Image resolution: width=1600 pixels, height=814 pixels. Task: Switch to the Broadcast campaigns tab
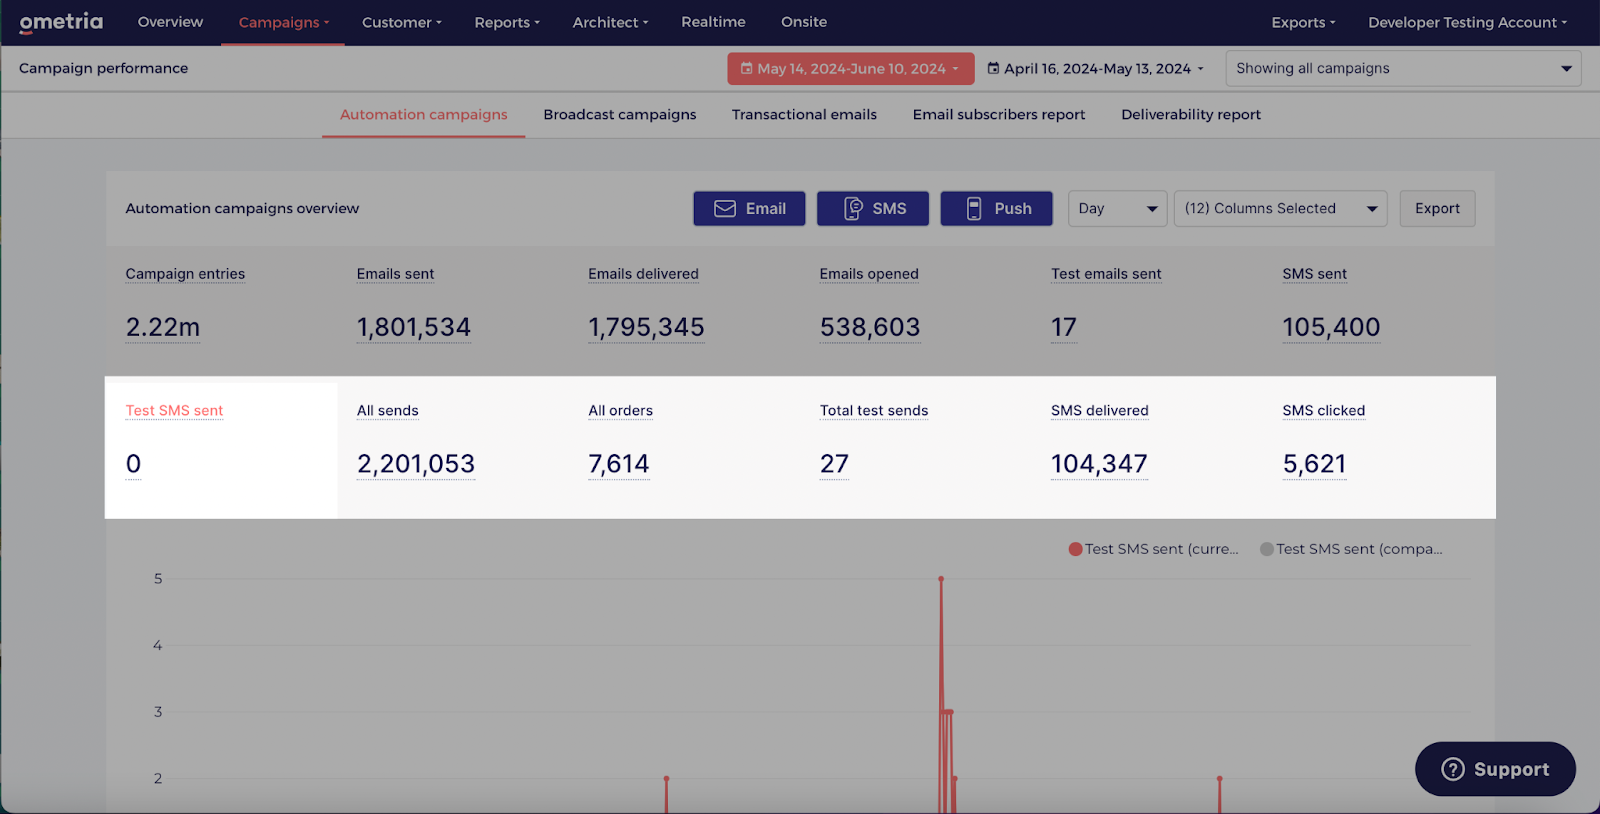[620, 115]
